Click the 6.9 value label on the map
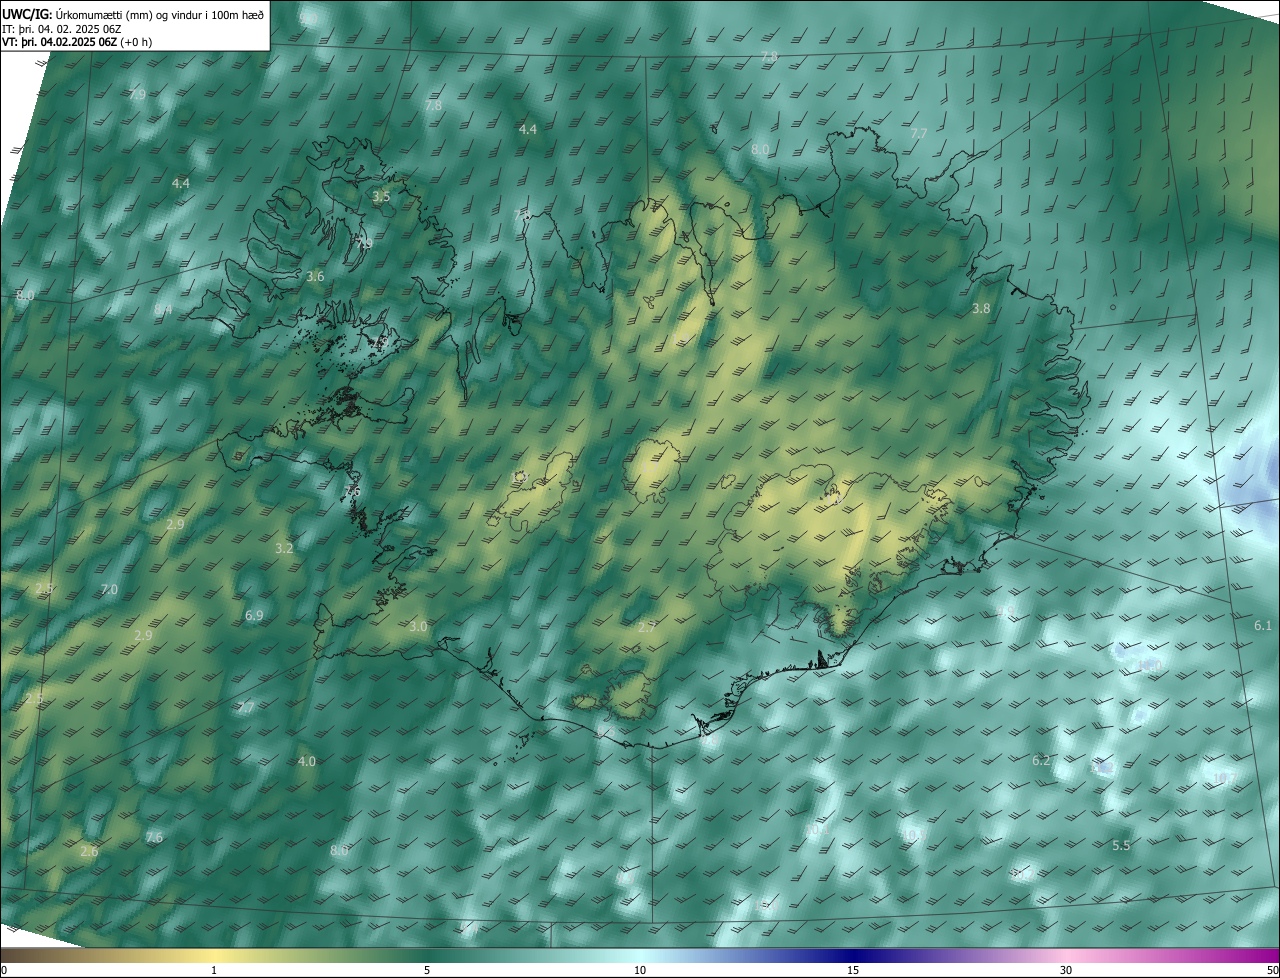1280x978 pixels. pos(254,616)
